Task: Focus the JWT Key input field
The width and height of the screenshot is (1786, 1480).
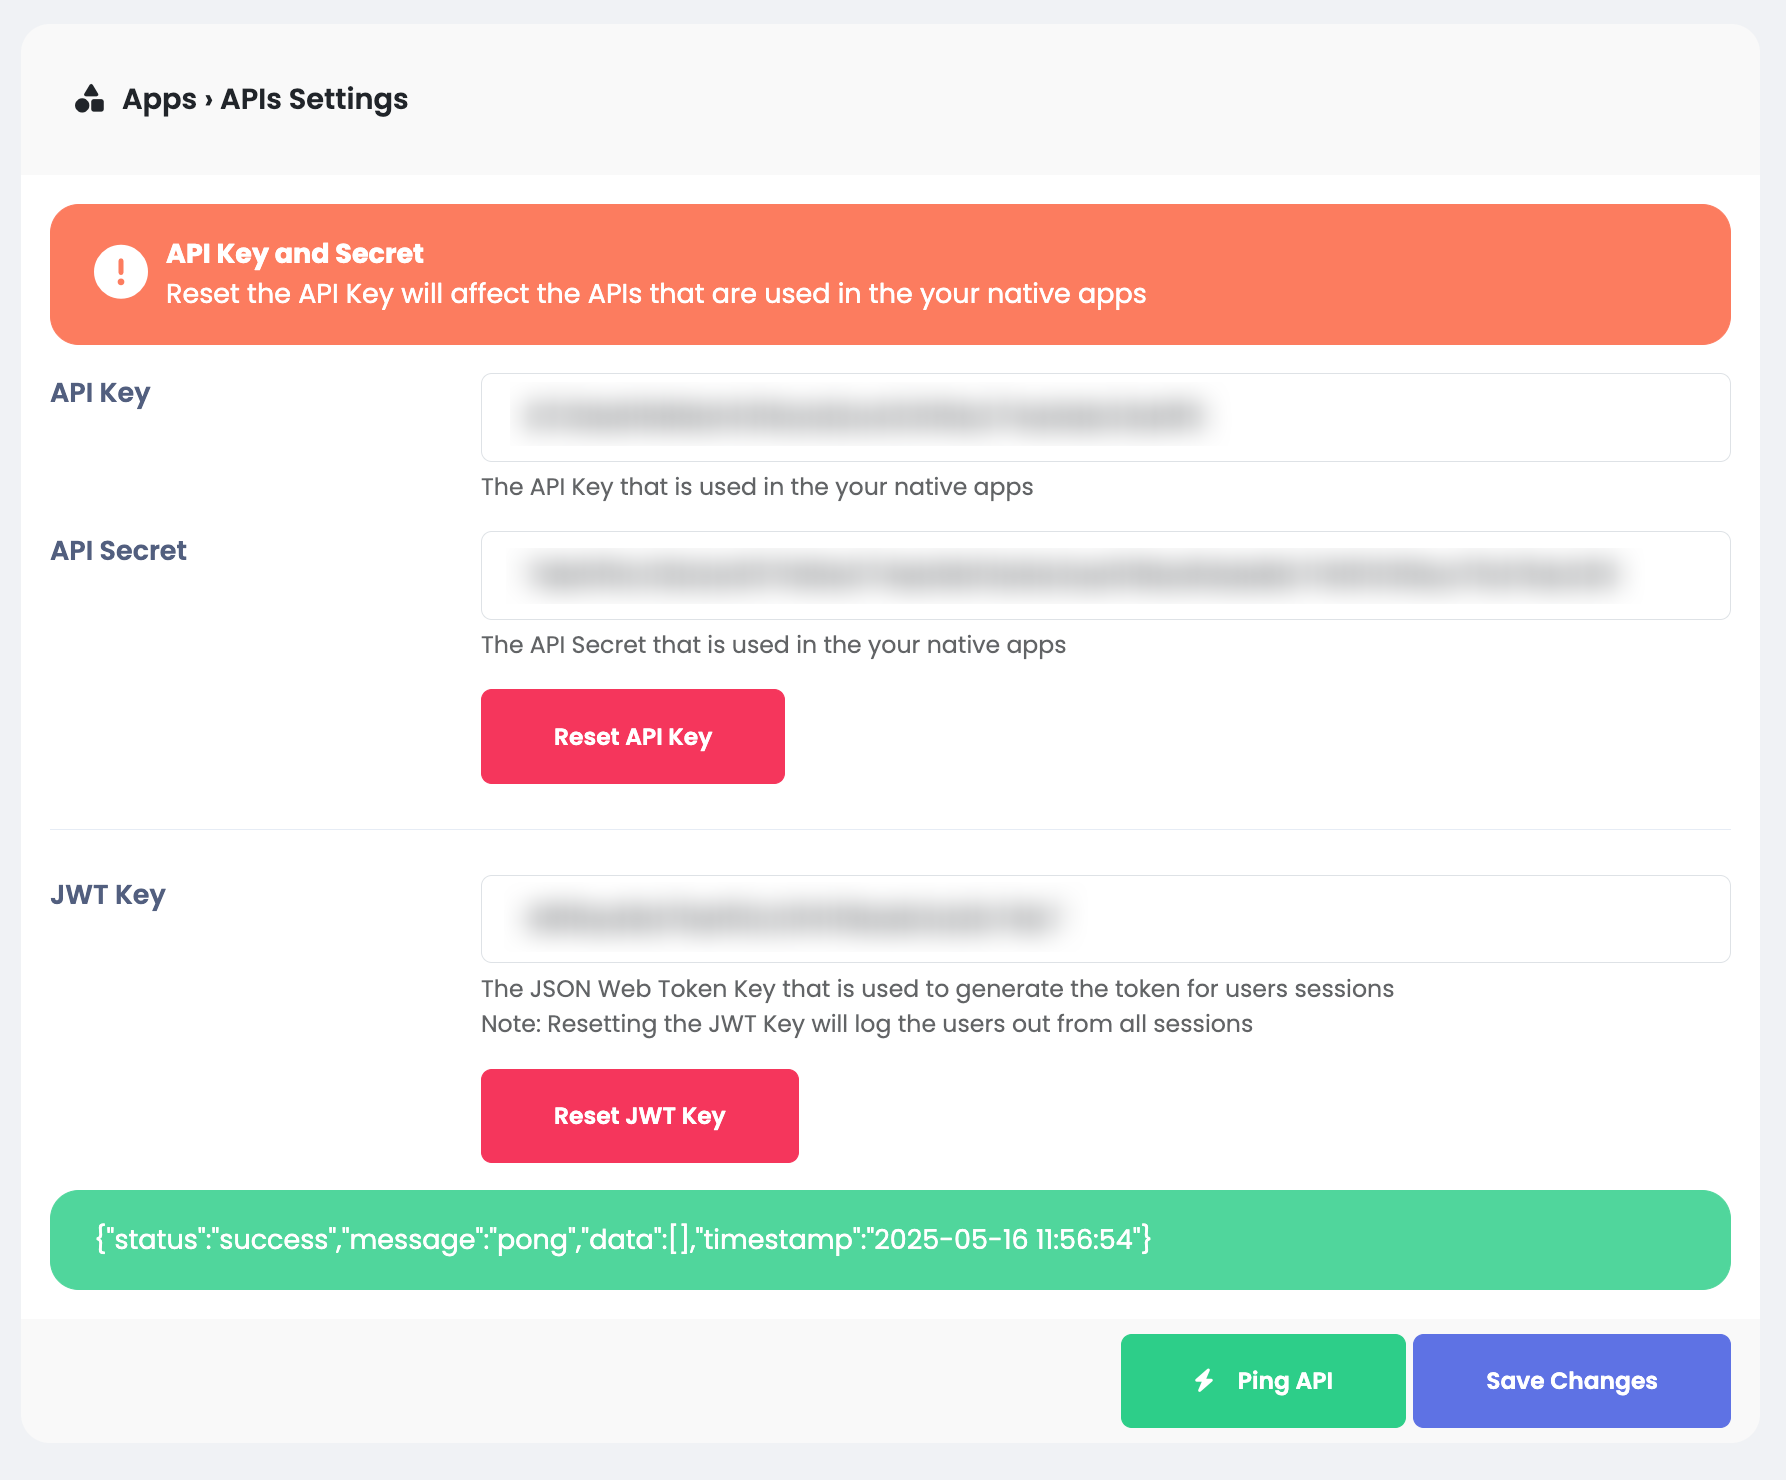Action: click(x=1106, y=919)
